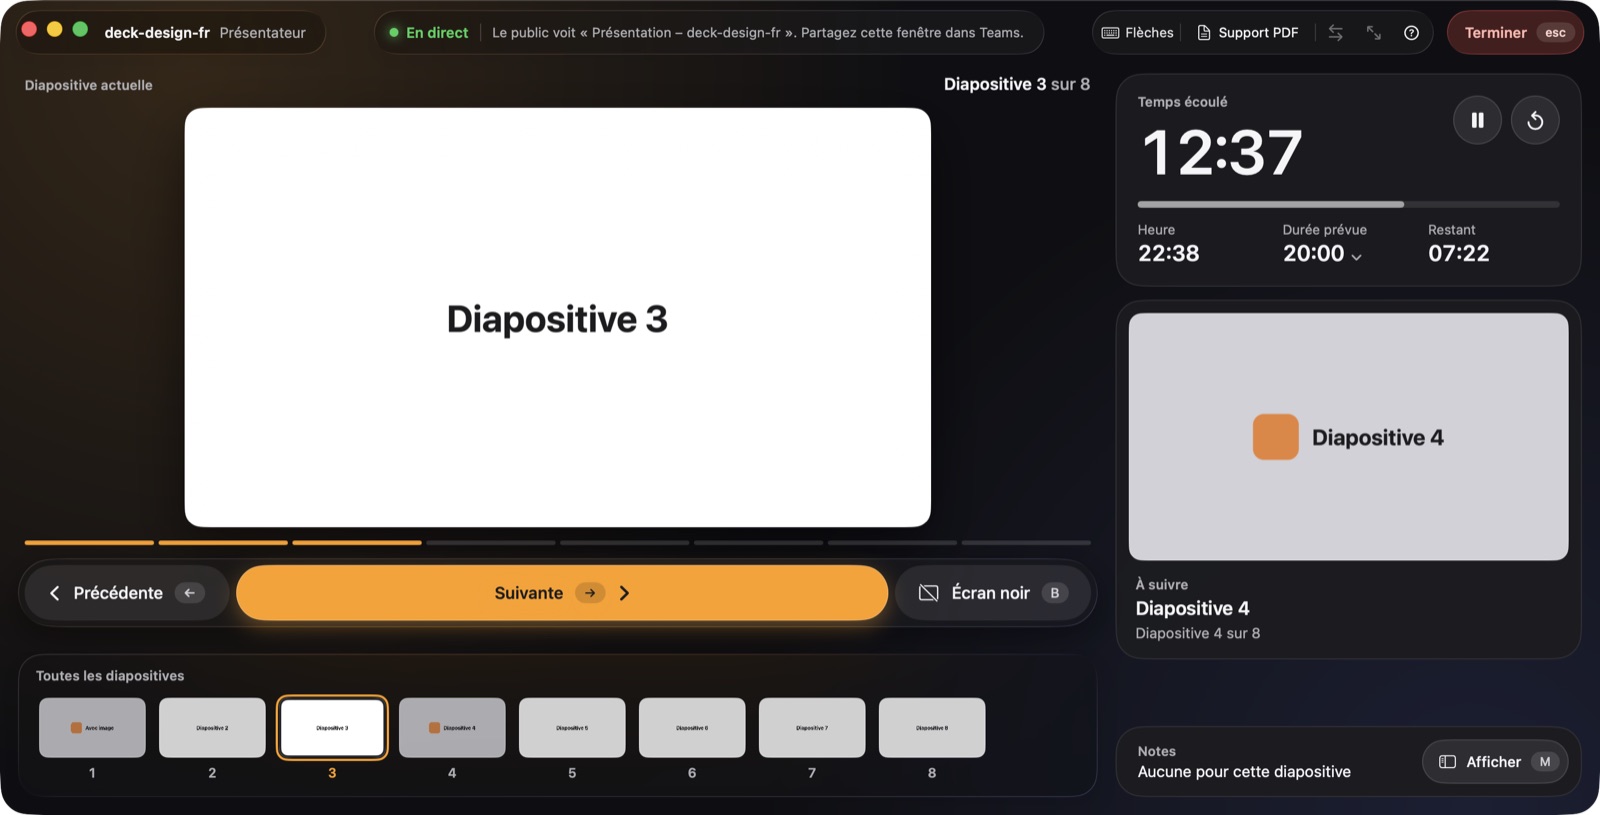The width and height of the screenshot is (1600, 815).
Task: Click the current Diapositive 3 slide view
Action: click(x=558, y=317)
